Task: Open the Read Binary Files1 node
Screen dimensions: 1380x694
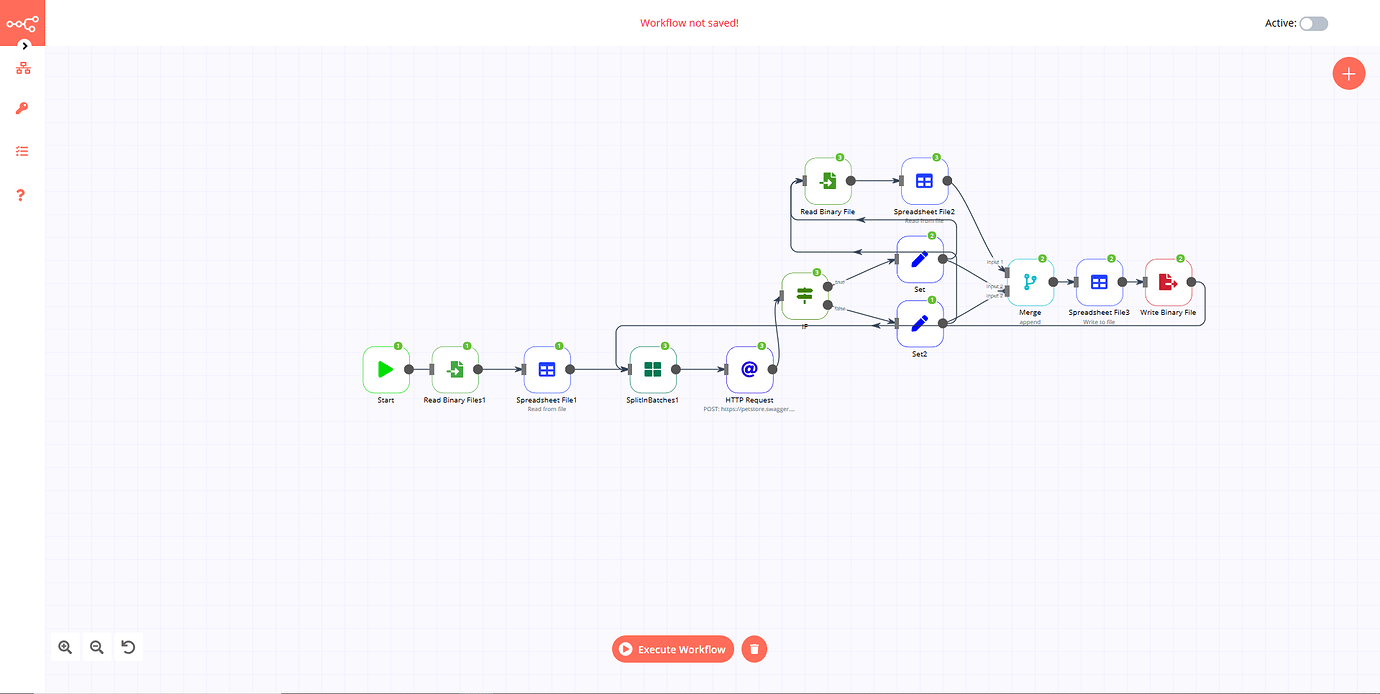Action: [x=455, y=369]
